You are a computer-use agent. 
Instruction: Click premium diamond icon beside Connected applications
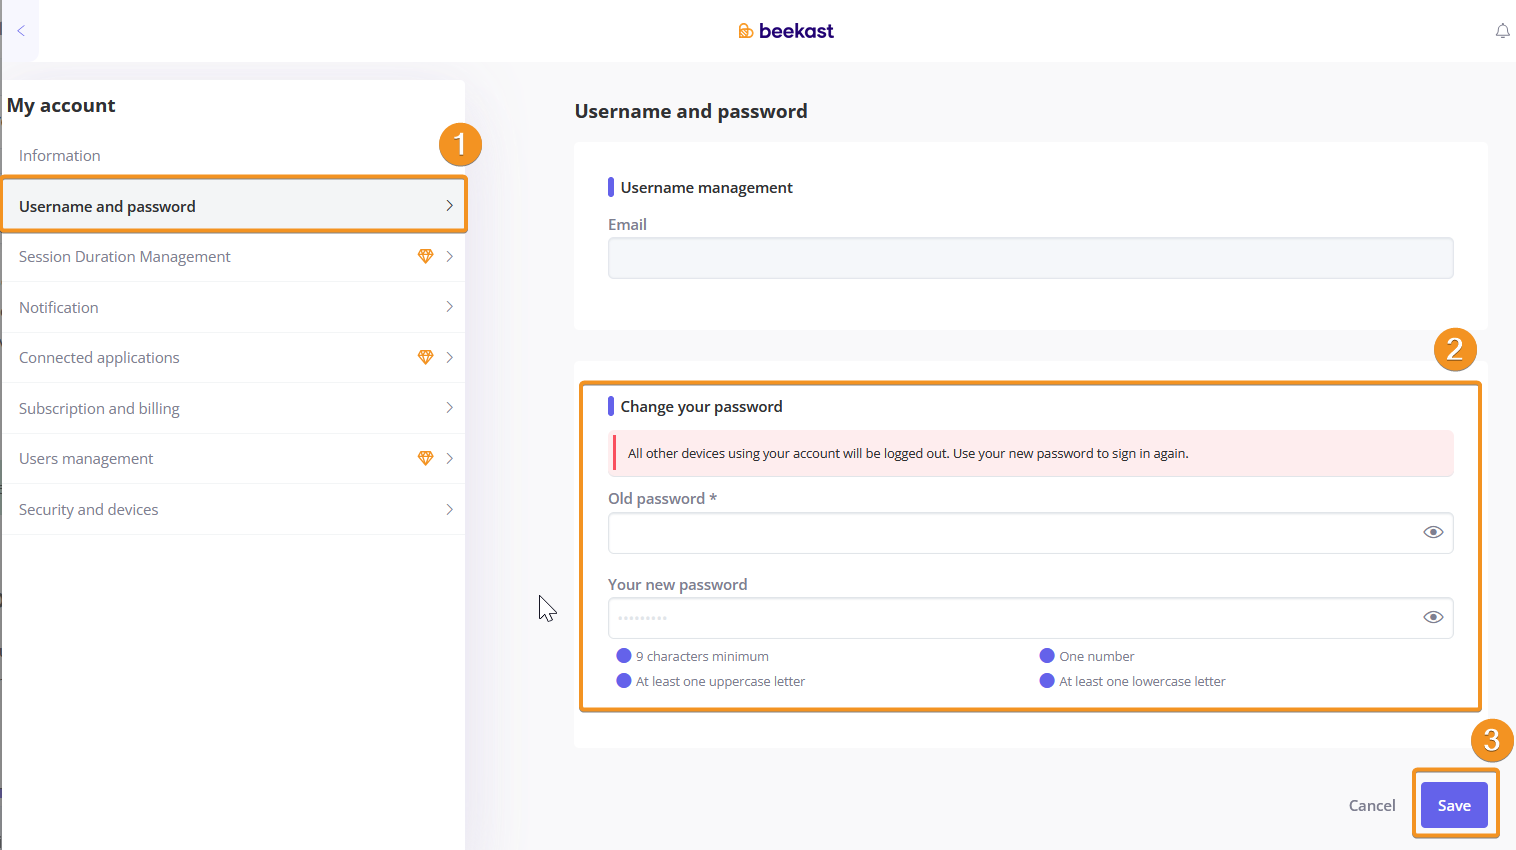(425, 357)
